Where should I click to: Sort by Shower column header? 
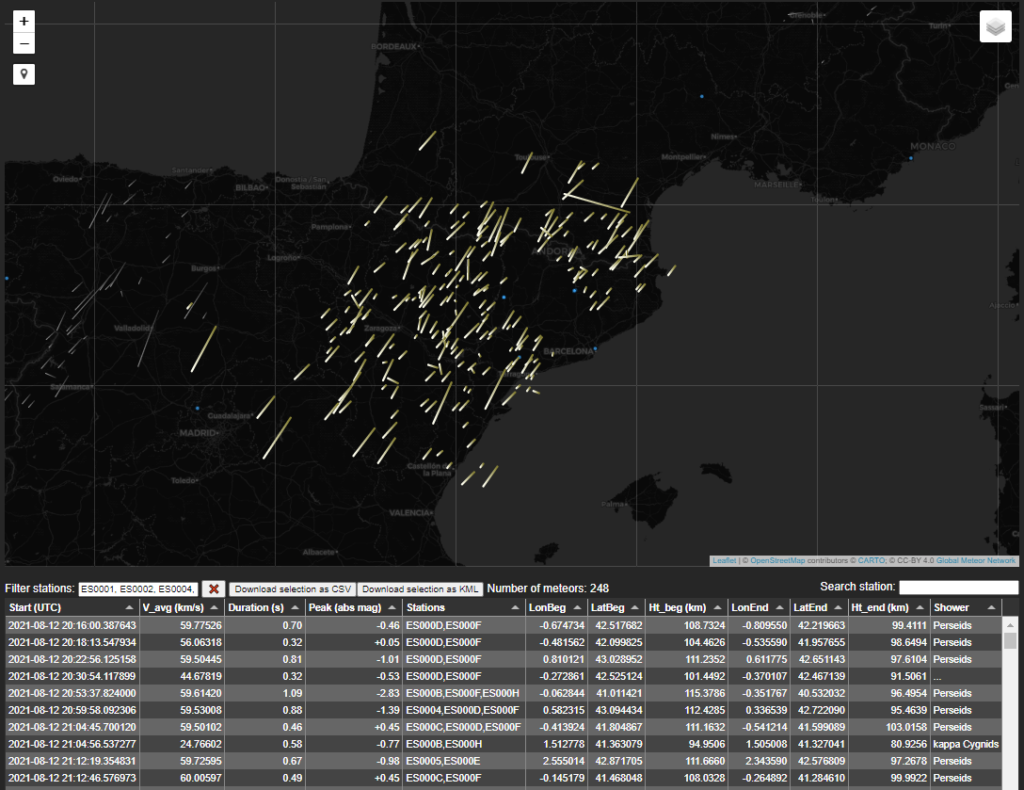click(x=965, y=607)
